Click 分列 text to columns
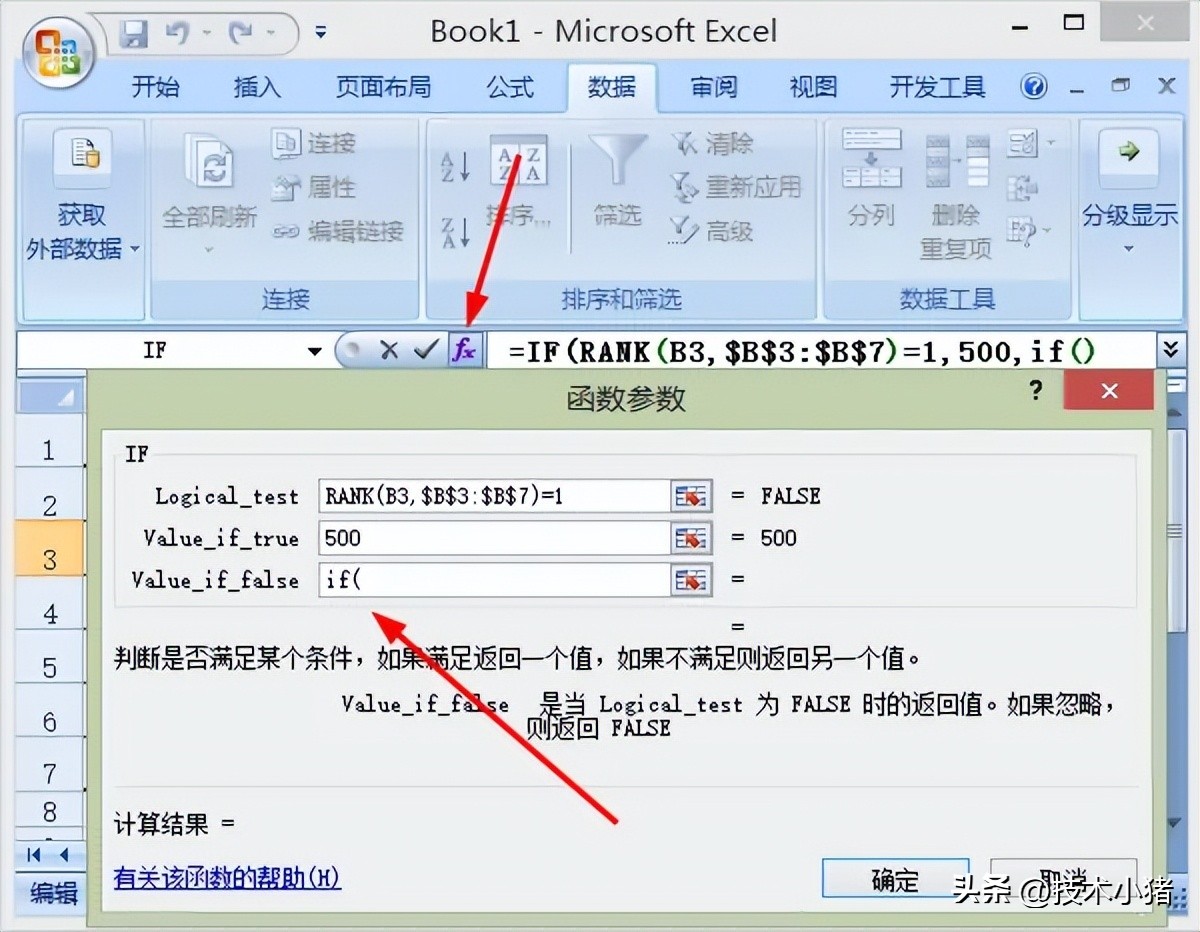 (871, 178)
